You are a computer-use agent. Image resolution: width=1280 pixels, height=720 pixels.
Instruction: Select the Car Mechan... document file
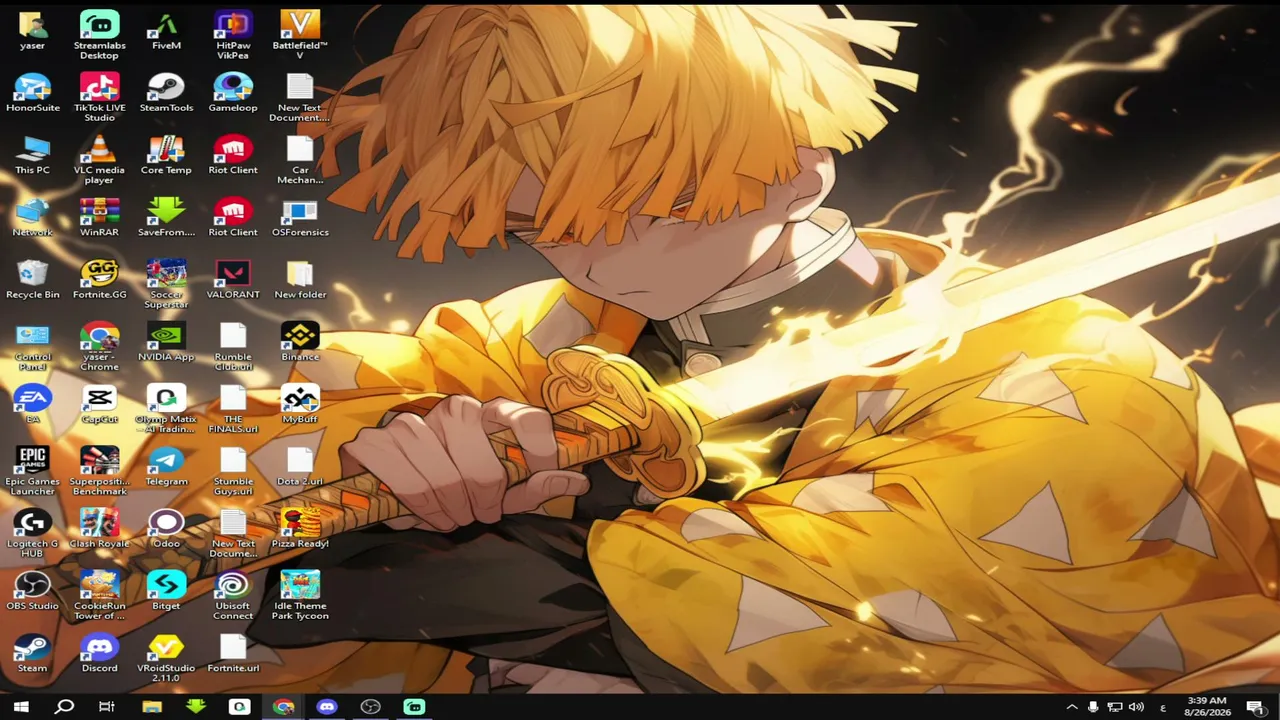tap(300, 159)
